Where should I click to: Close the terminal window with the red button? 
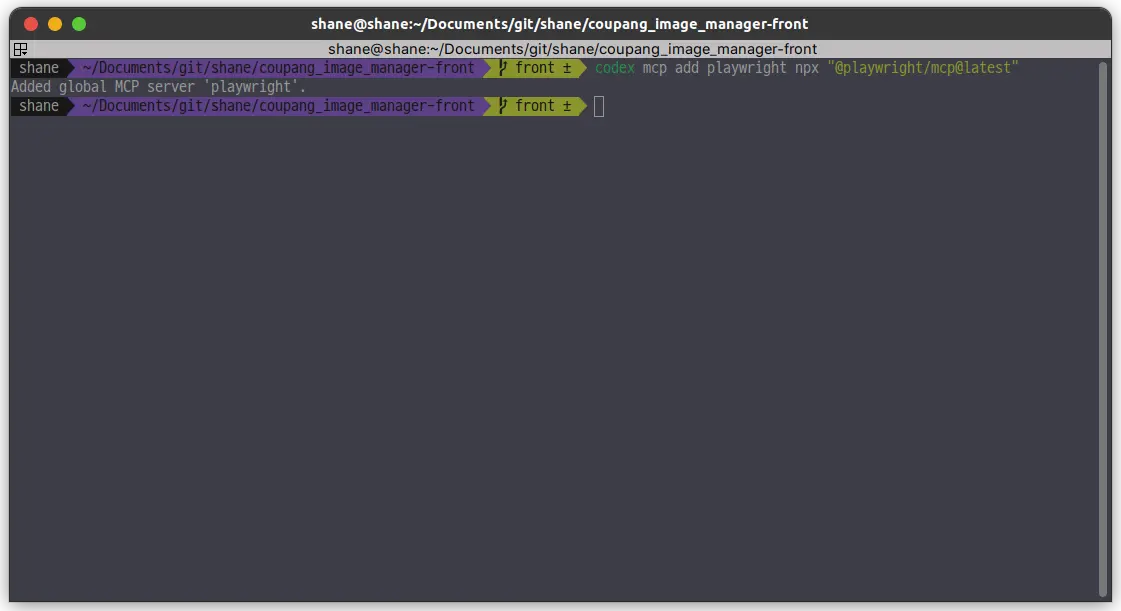[x=31, y=24]
